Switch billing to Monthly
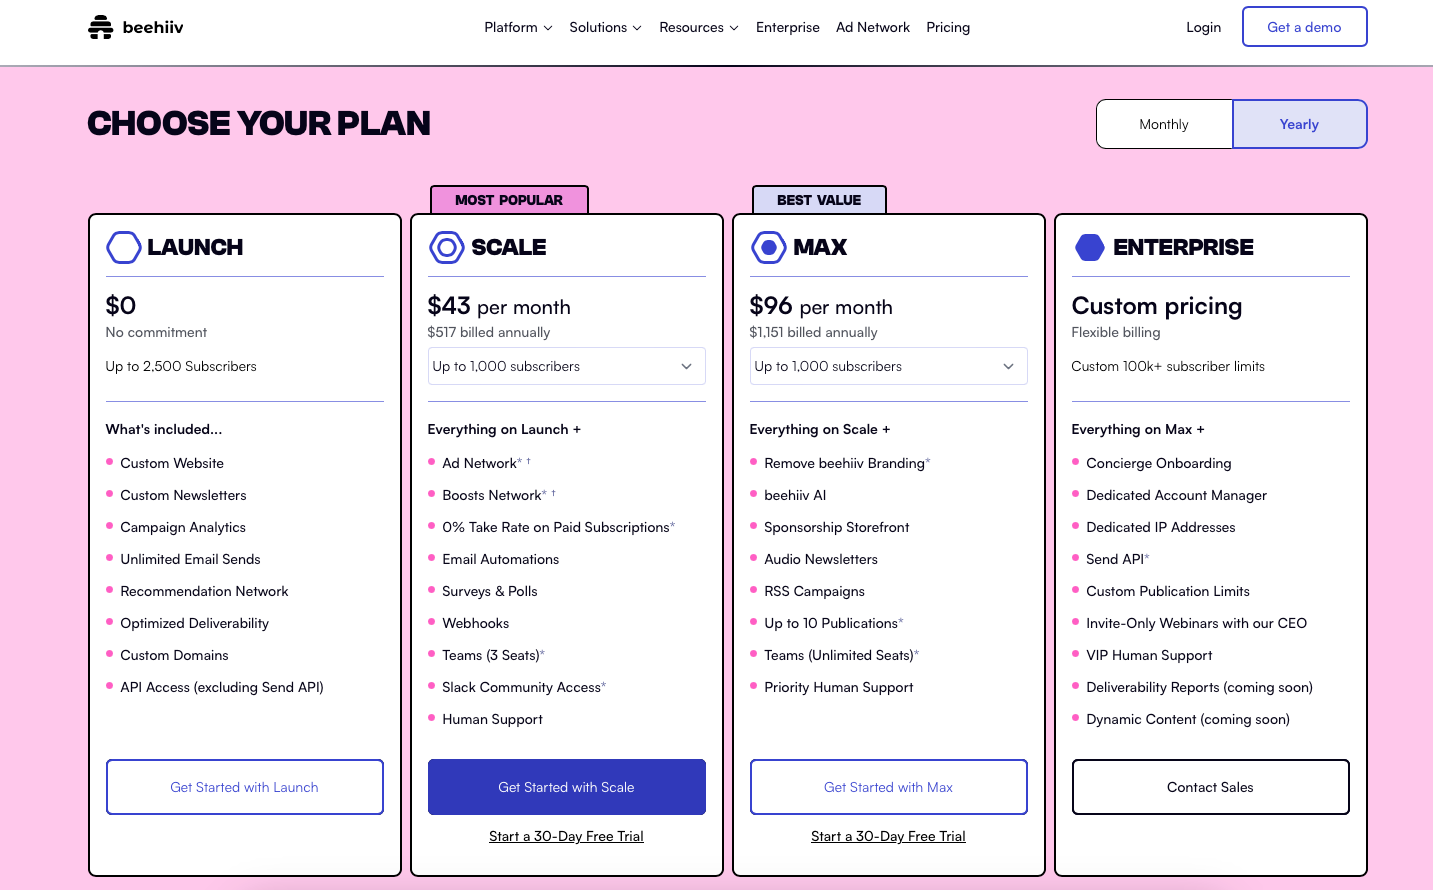 [x=1163, y=124]
